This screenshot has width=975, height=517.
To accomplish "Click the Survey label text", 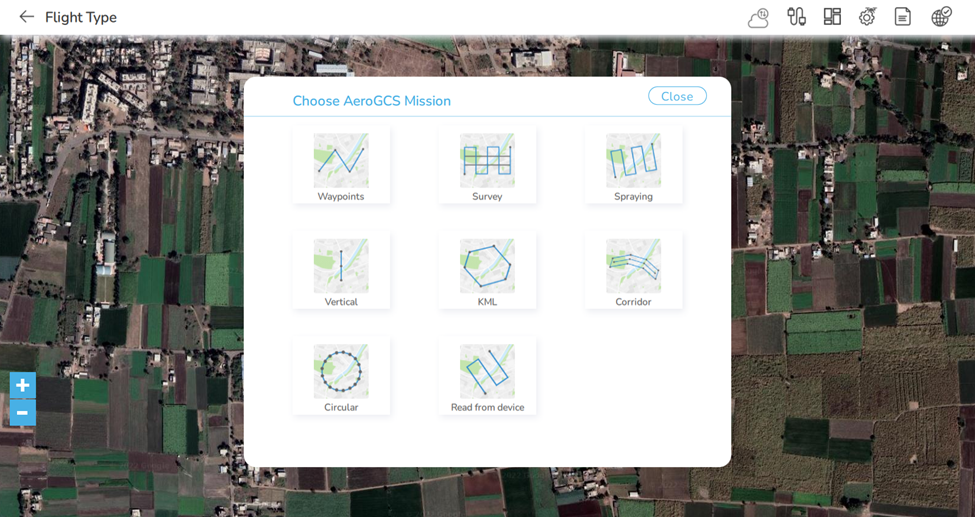I will 487,196.
